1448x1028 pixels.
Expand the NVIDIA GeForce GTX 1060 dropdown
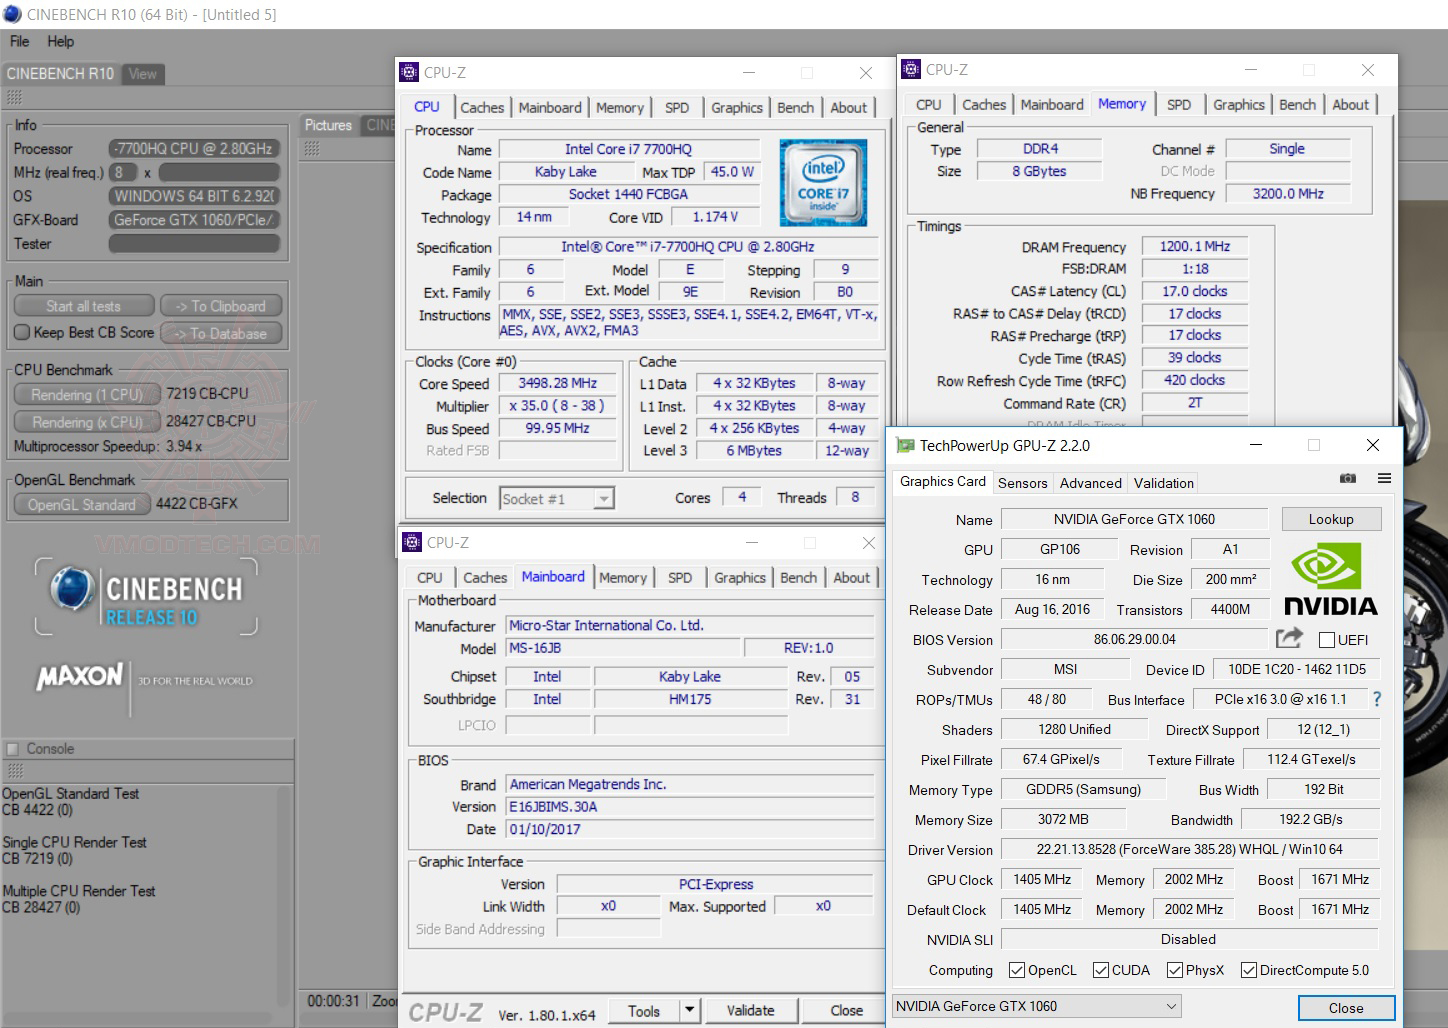point(1171,1006)
